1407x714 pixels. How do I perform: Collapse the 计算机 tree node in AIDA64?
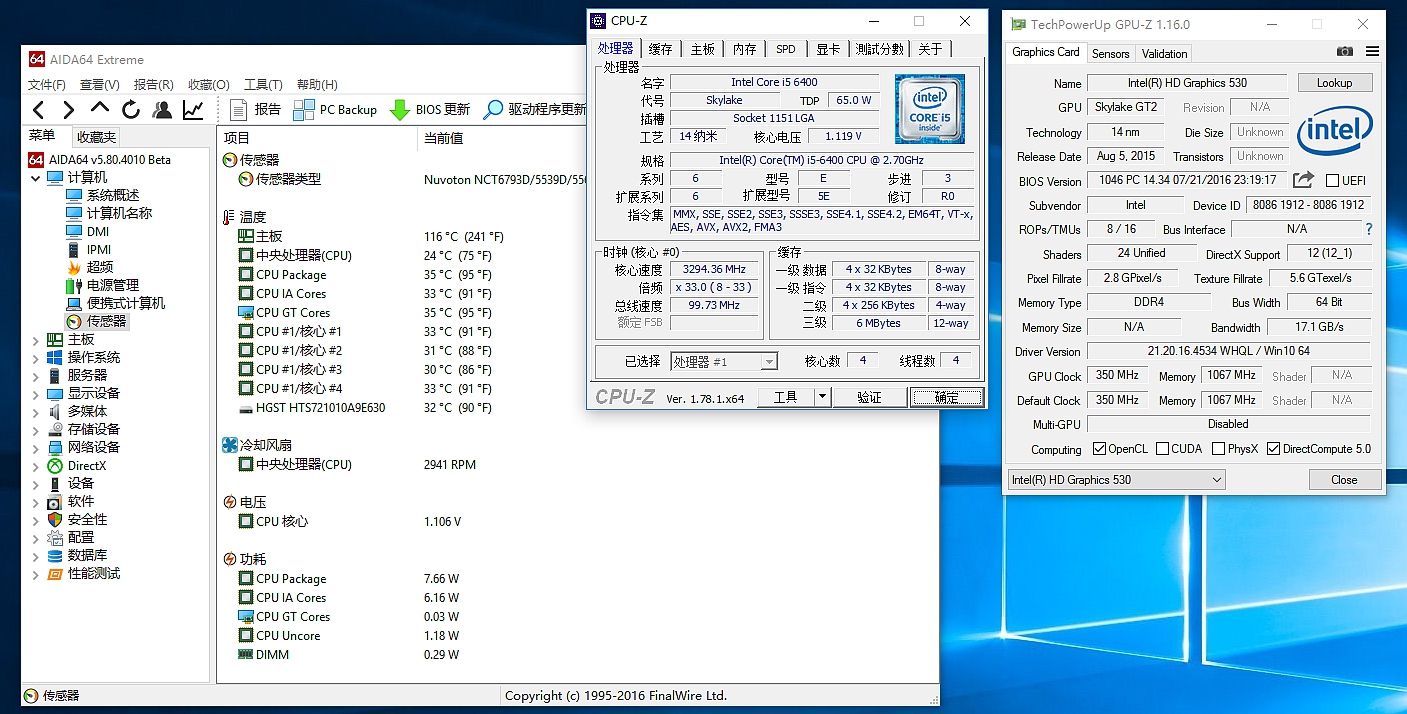[36, 176]
